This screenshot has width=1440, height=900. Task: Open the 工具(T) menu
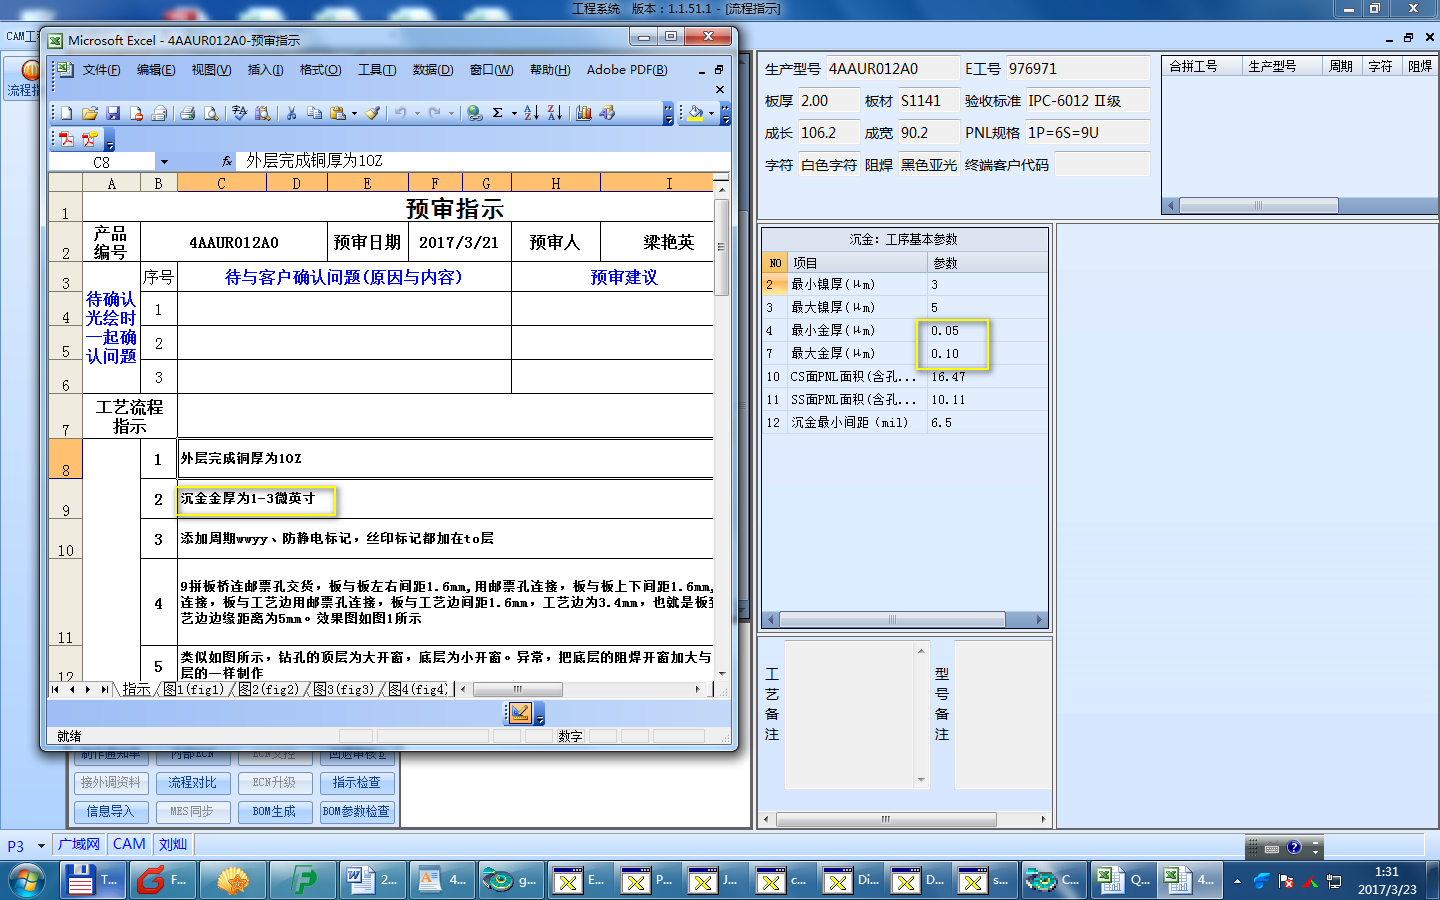[377, 70]
